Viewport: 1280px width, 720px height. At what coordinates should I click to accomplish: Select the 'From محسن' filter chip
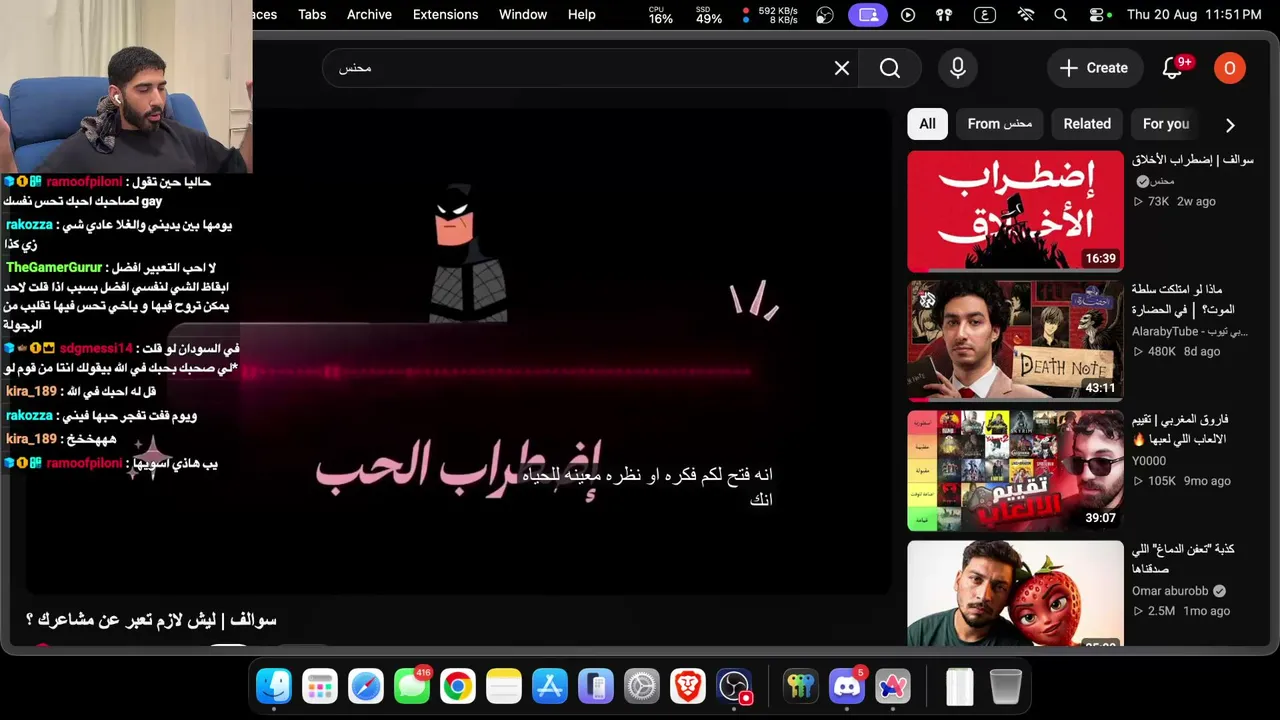[x=999, y=124]
